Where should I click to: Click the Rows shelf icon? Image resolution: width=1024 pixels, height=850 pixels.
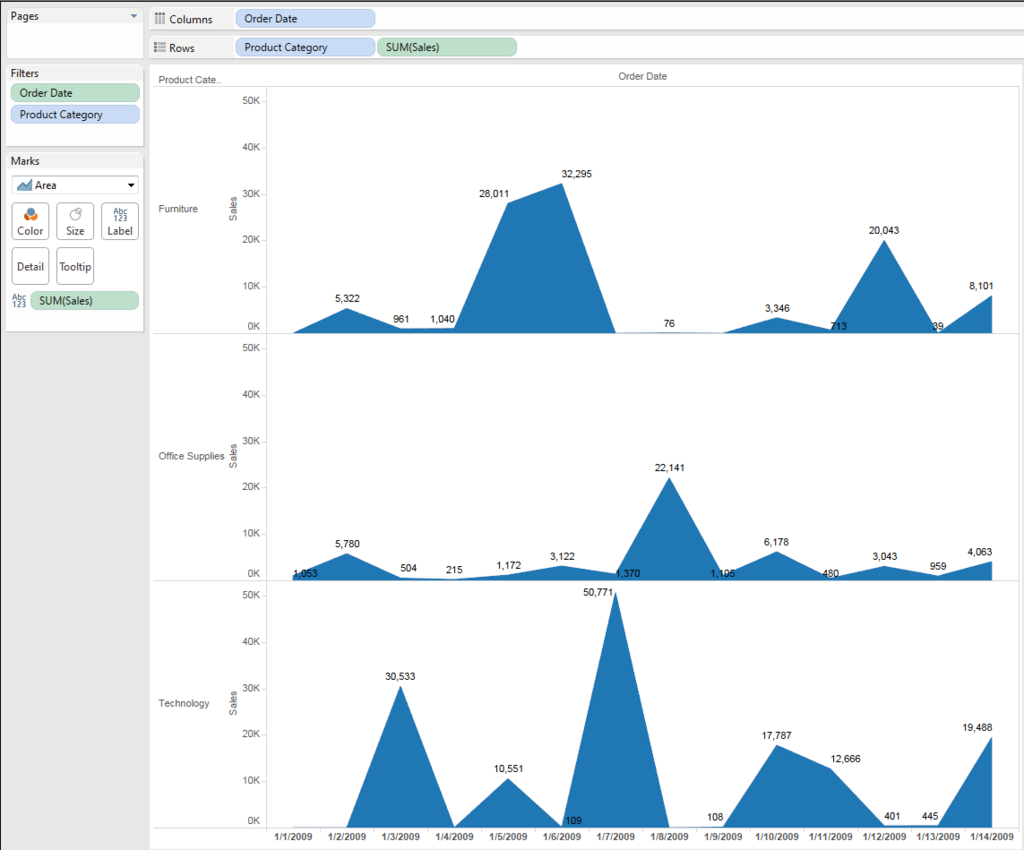coord(159,48)
